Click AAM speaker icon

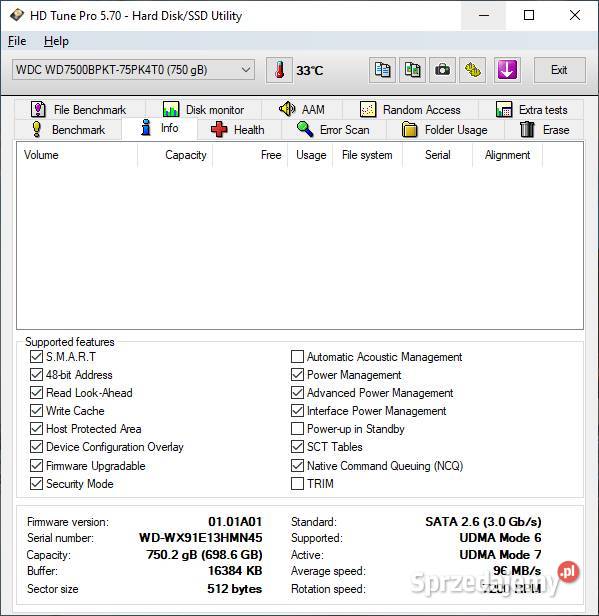287,109
